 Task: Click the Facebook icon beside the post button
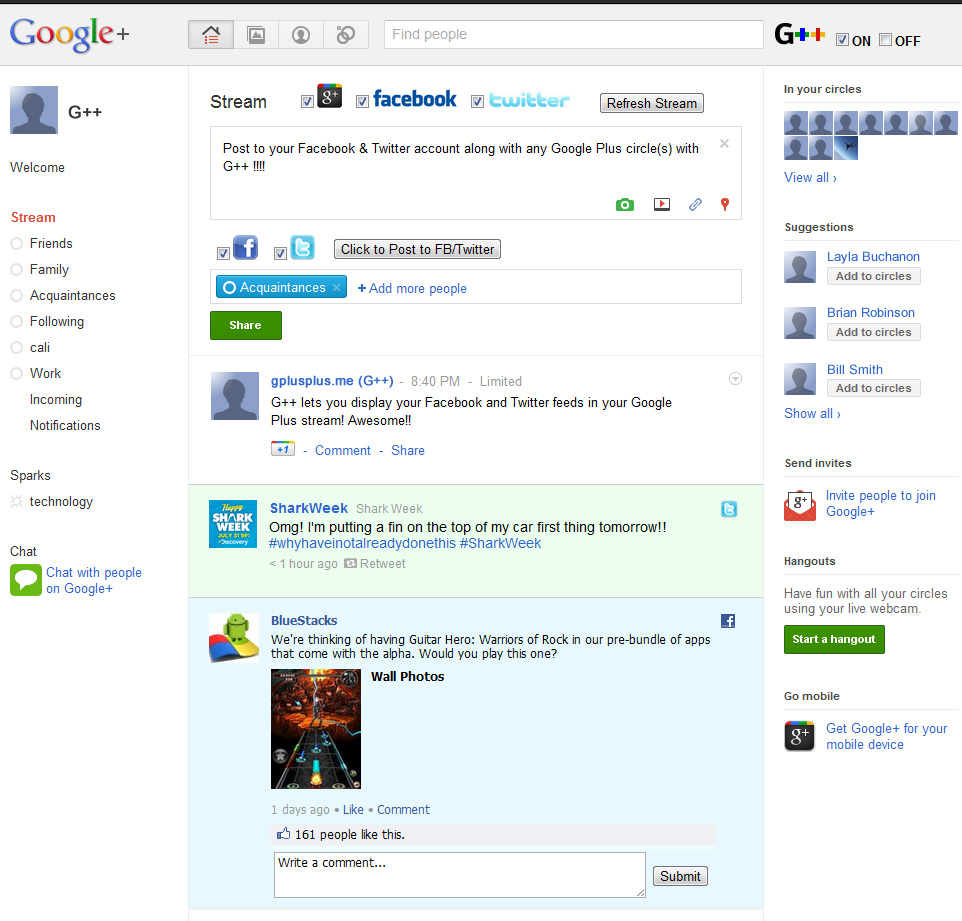tap(245, 247)
